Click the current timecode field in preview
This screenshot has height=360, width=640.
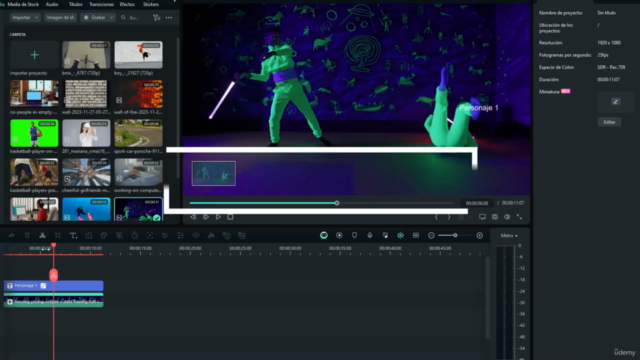[477, 203]
